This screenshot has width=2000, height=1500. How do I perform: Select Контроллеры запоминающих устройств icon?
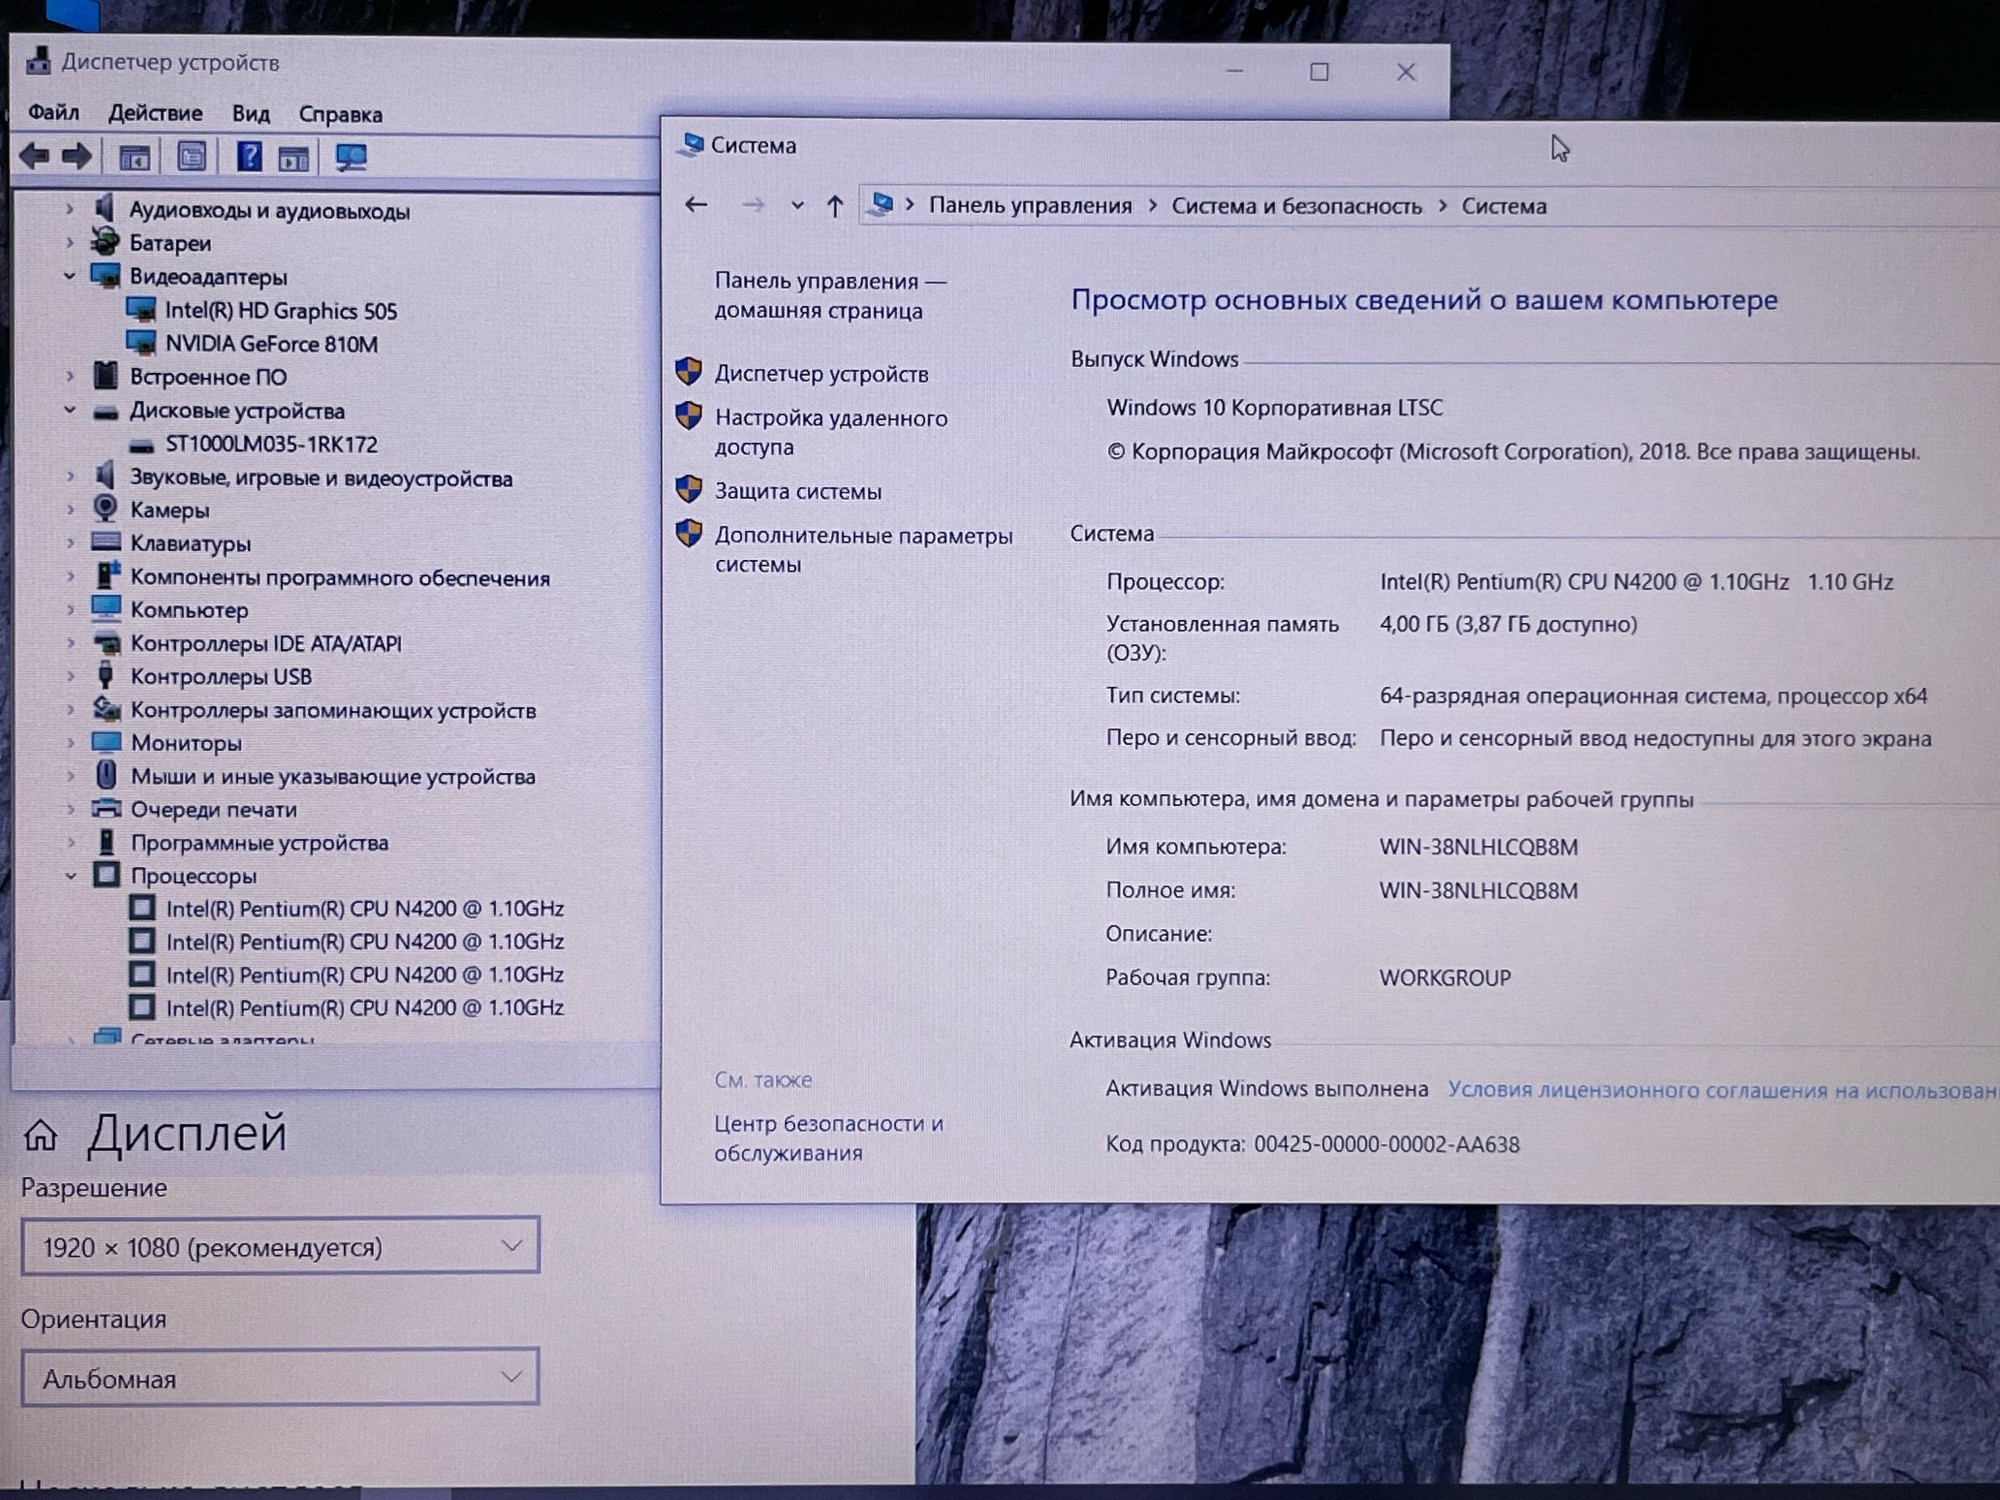pos(106,709)
